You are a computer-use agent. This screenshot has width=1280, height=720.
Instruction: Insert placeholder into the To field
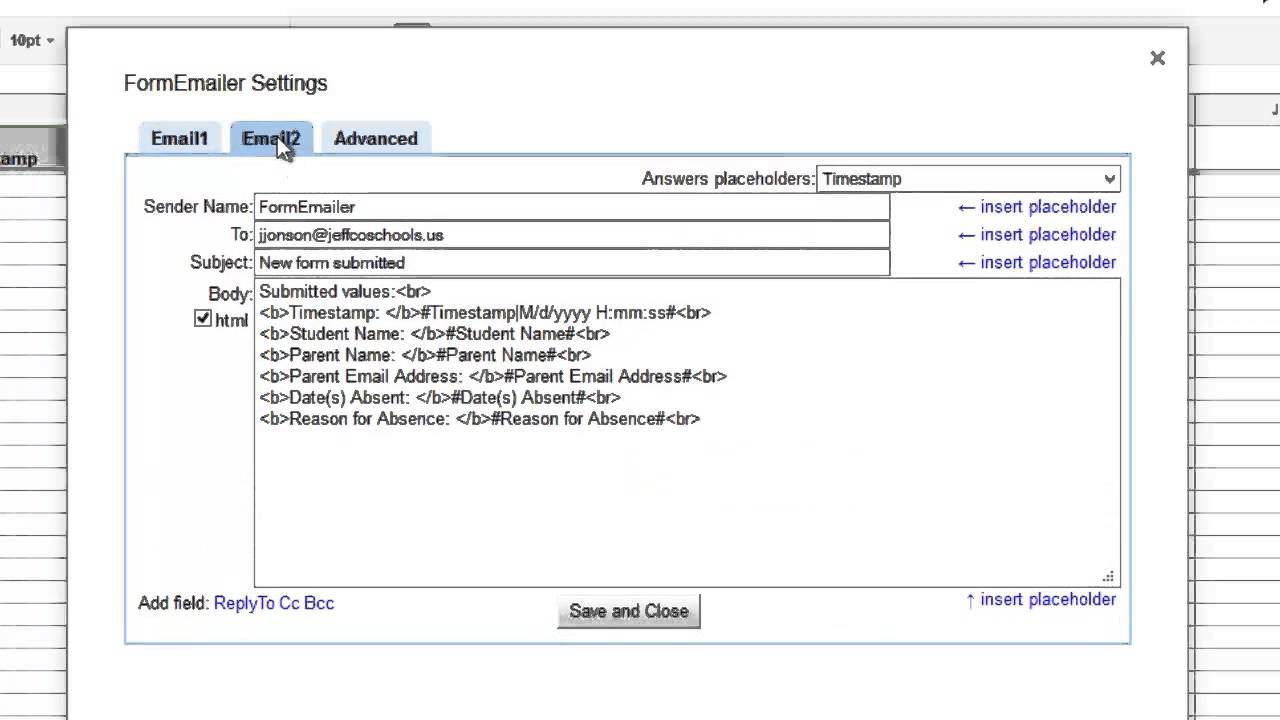[x=1036, y=235]
